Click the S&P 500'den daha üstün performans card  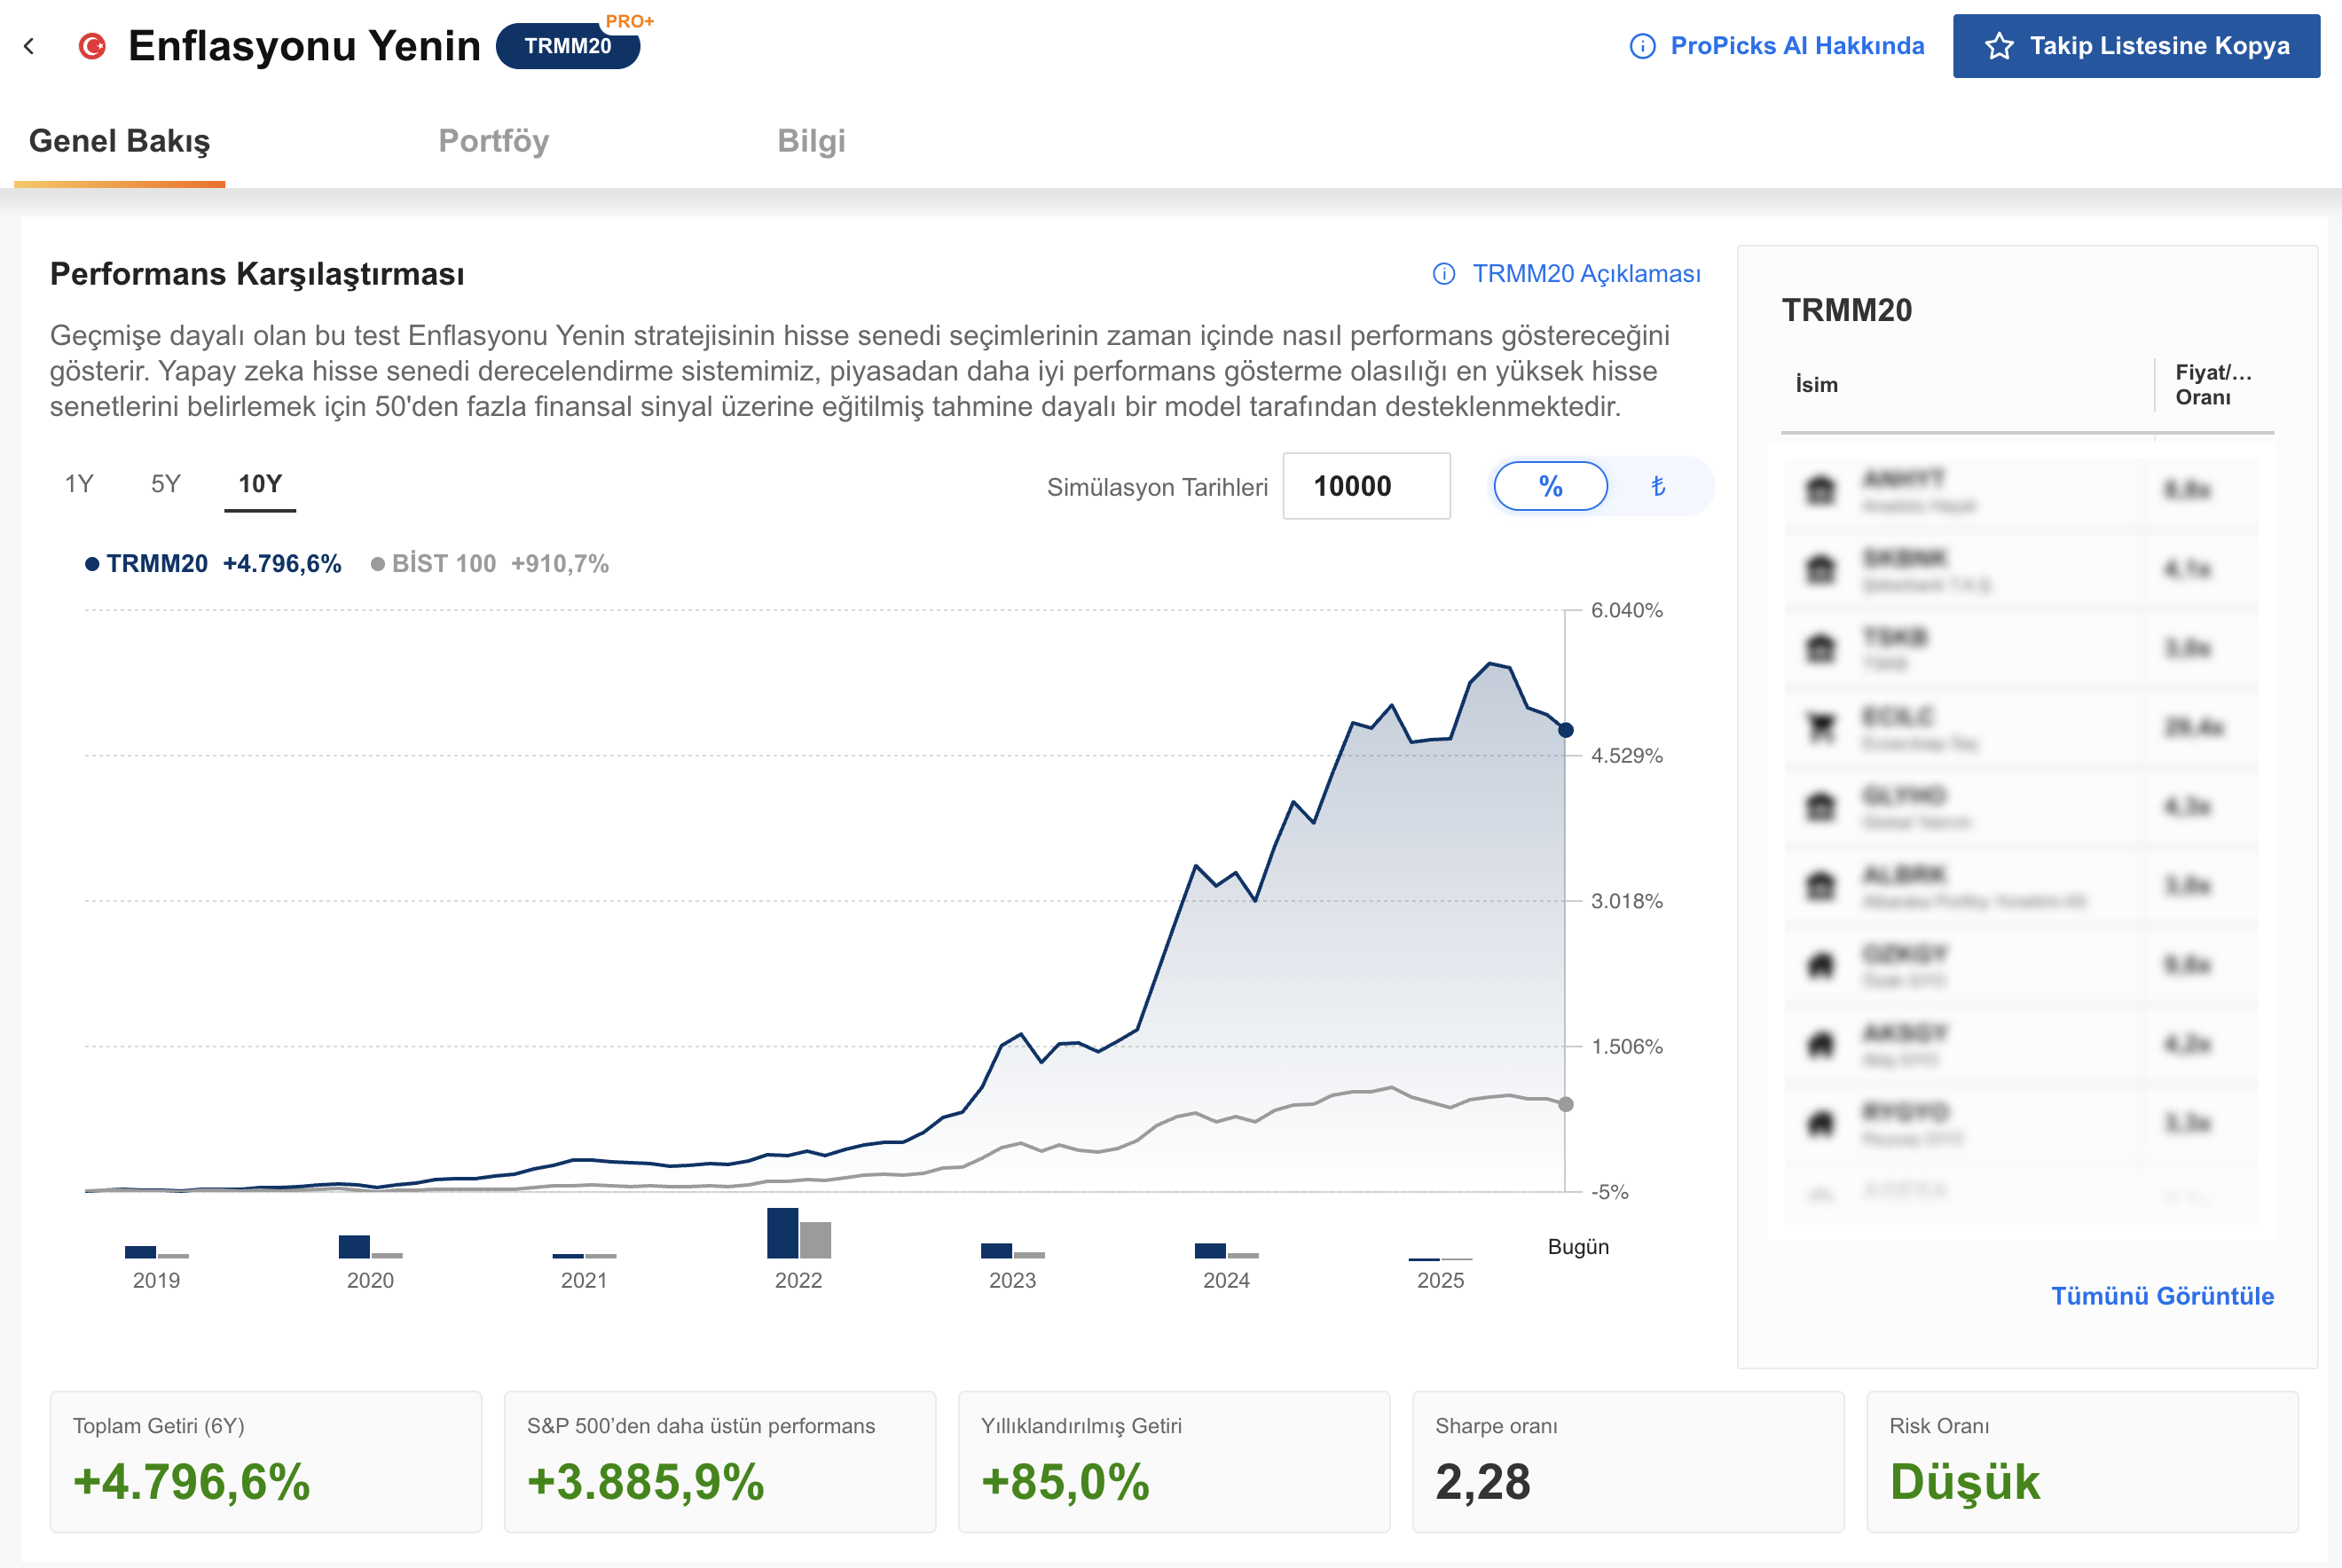tap(720, 1461)
